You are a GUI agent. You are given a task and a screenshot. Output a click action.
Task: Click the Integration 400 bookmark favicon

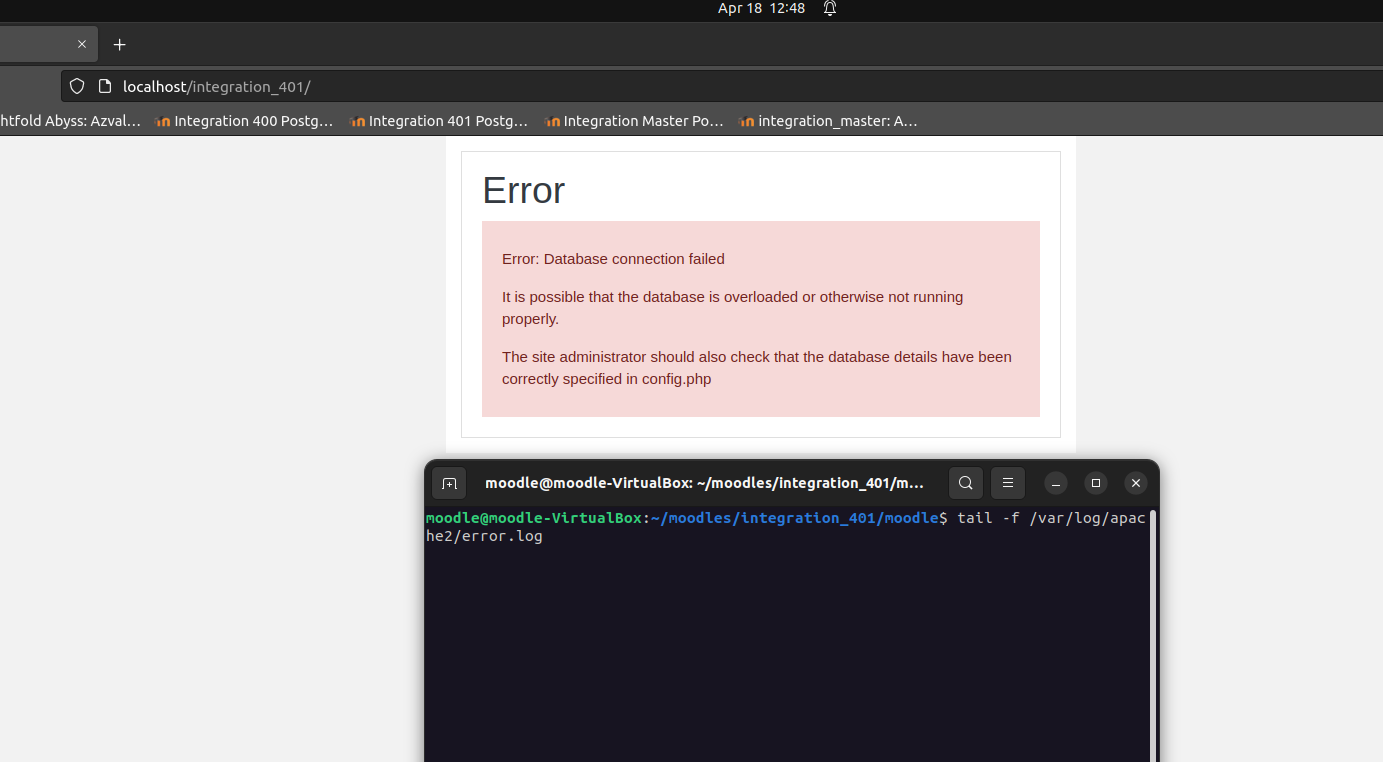163,122
